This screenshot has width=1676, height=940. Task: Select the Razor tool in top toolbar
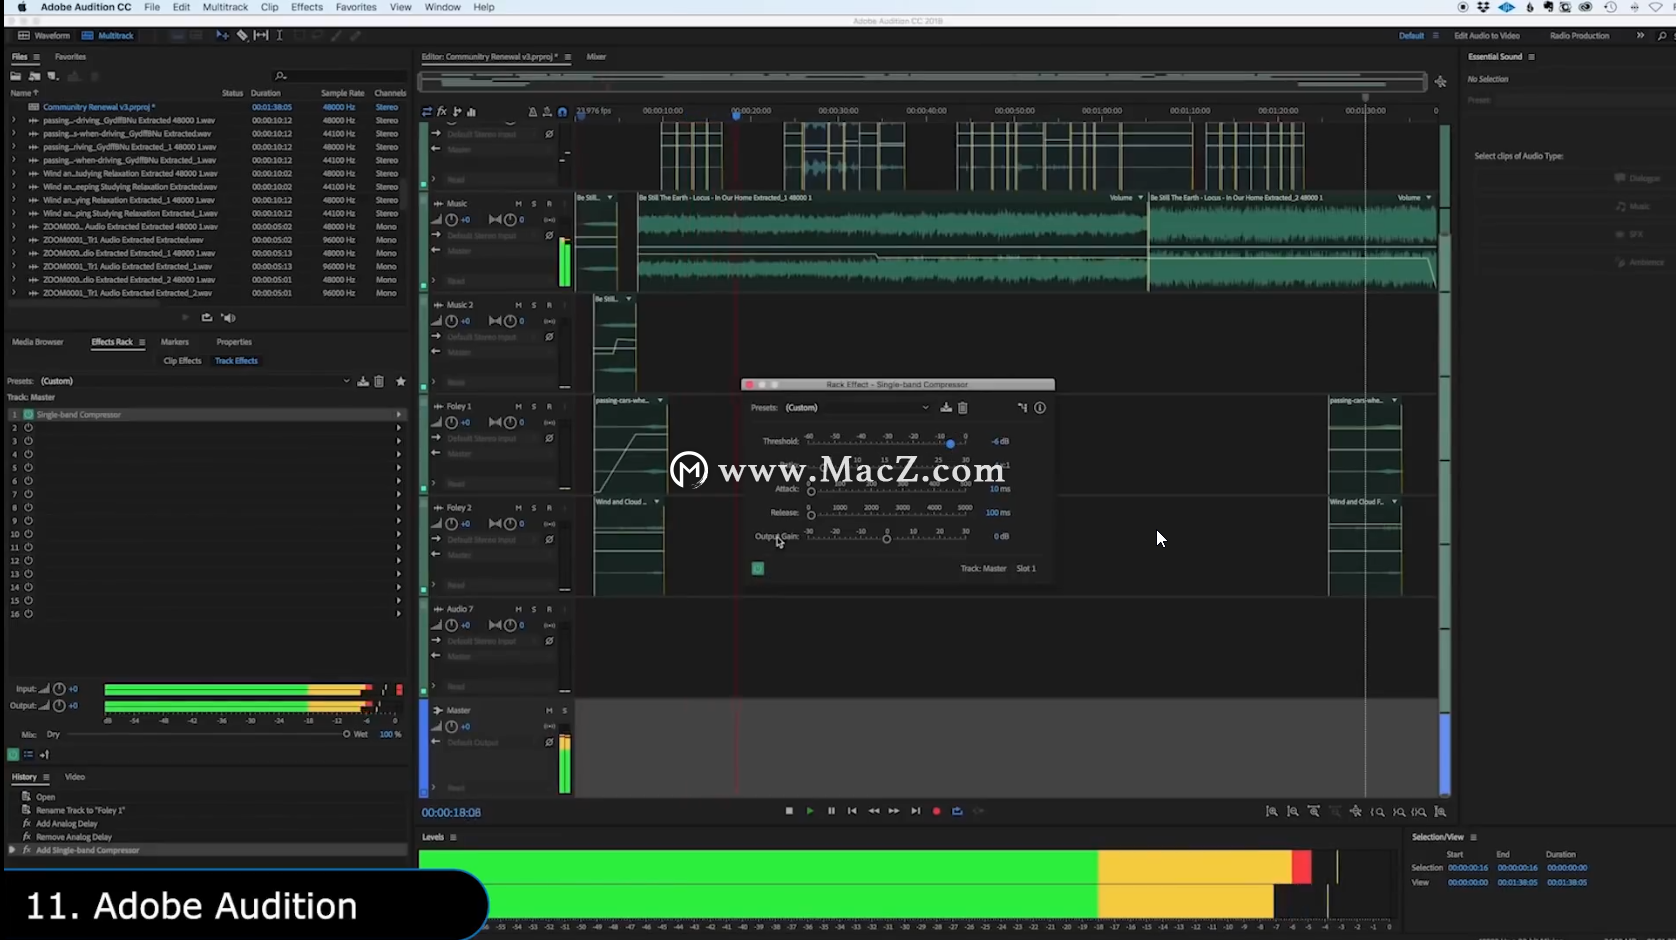pos(242,35)
